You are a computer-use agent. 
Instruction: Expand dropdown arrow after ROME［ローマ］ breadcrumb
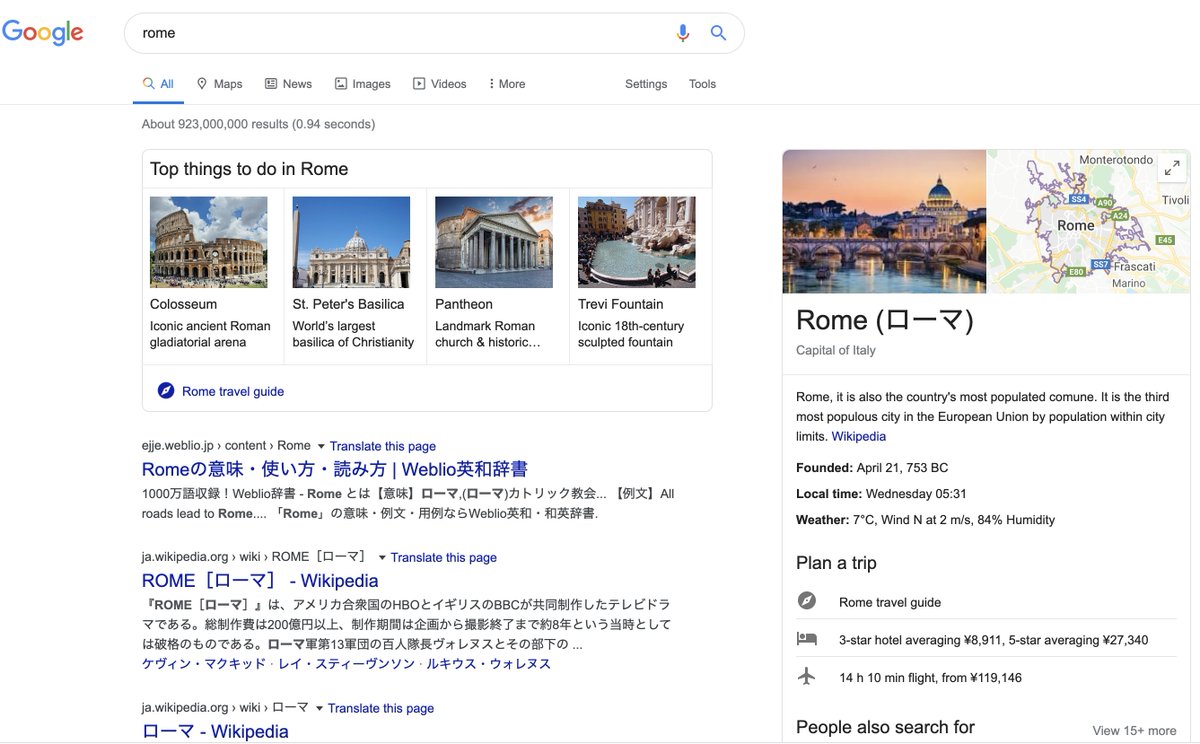click(382, 557)
